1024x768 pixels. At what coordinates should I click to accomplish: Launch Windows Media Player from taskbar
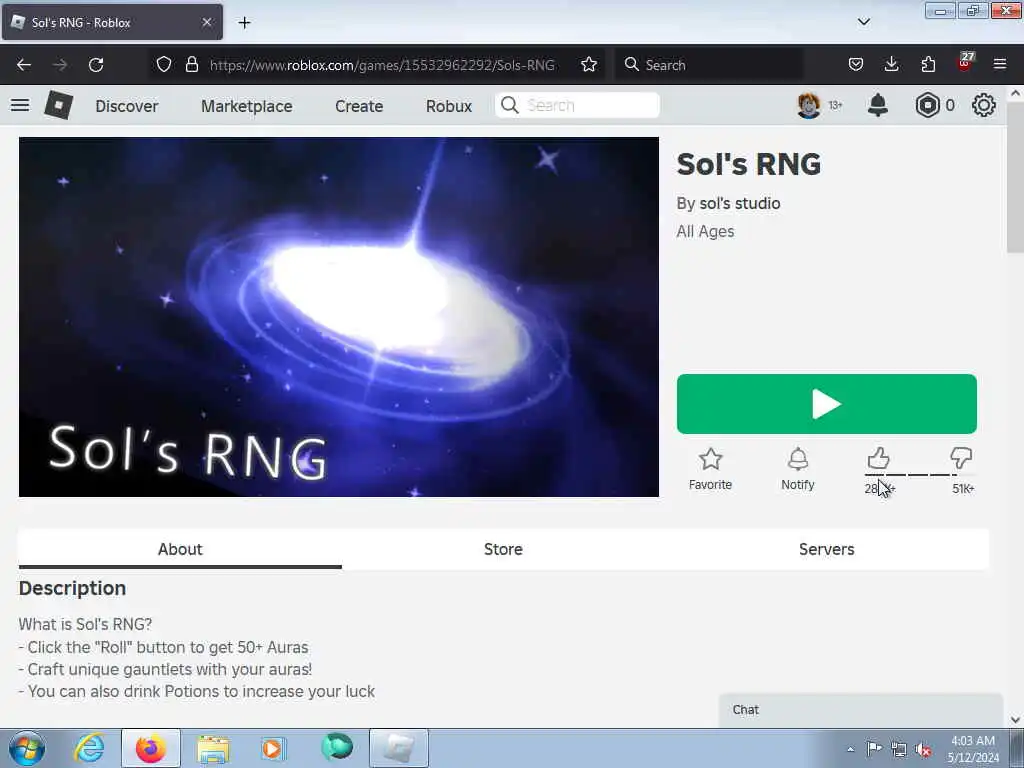click(274, 748)
